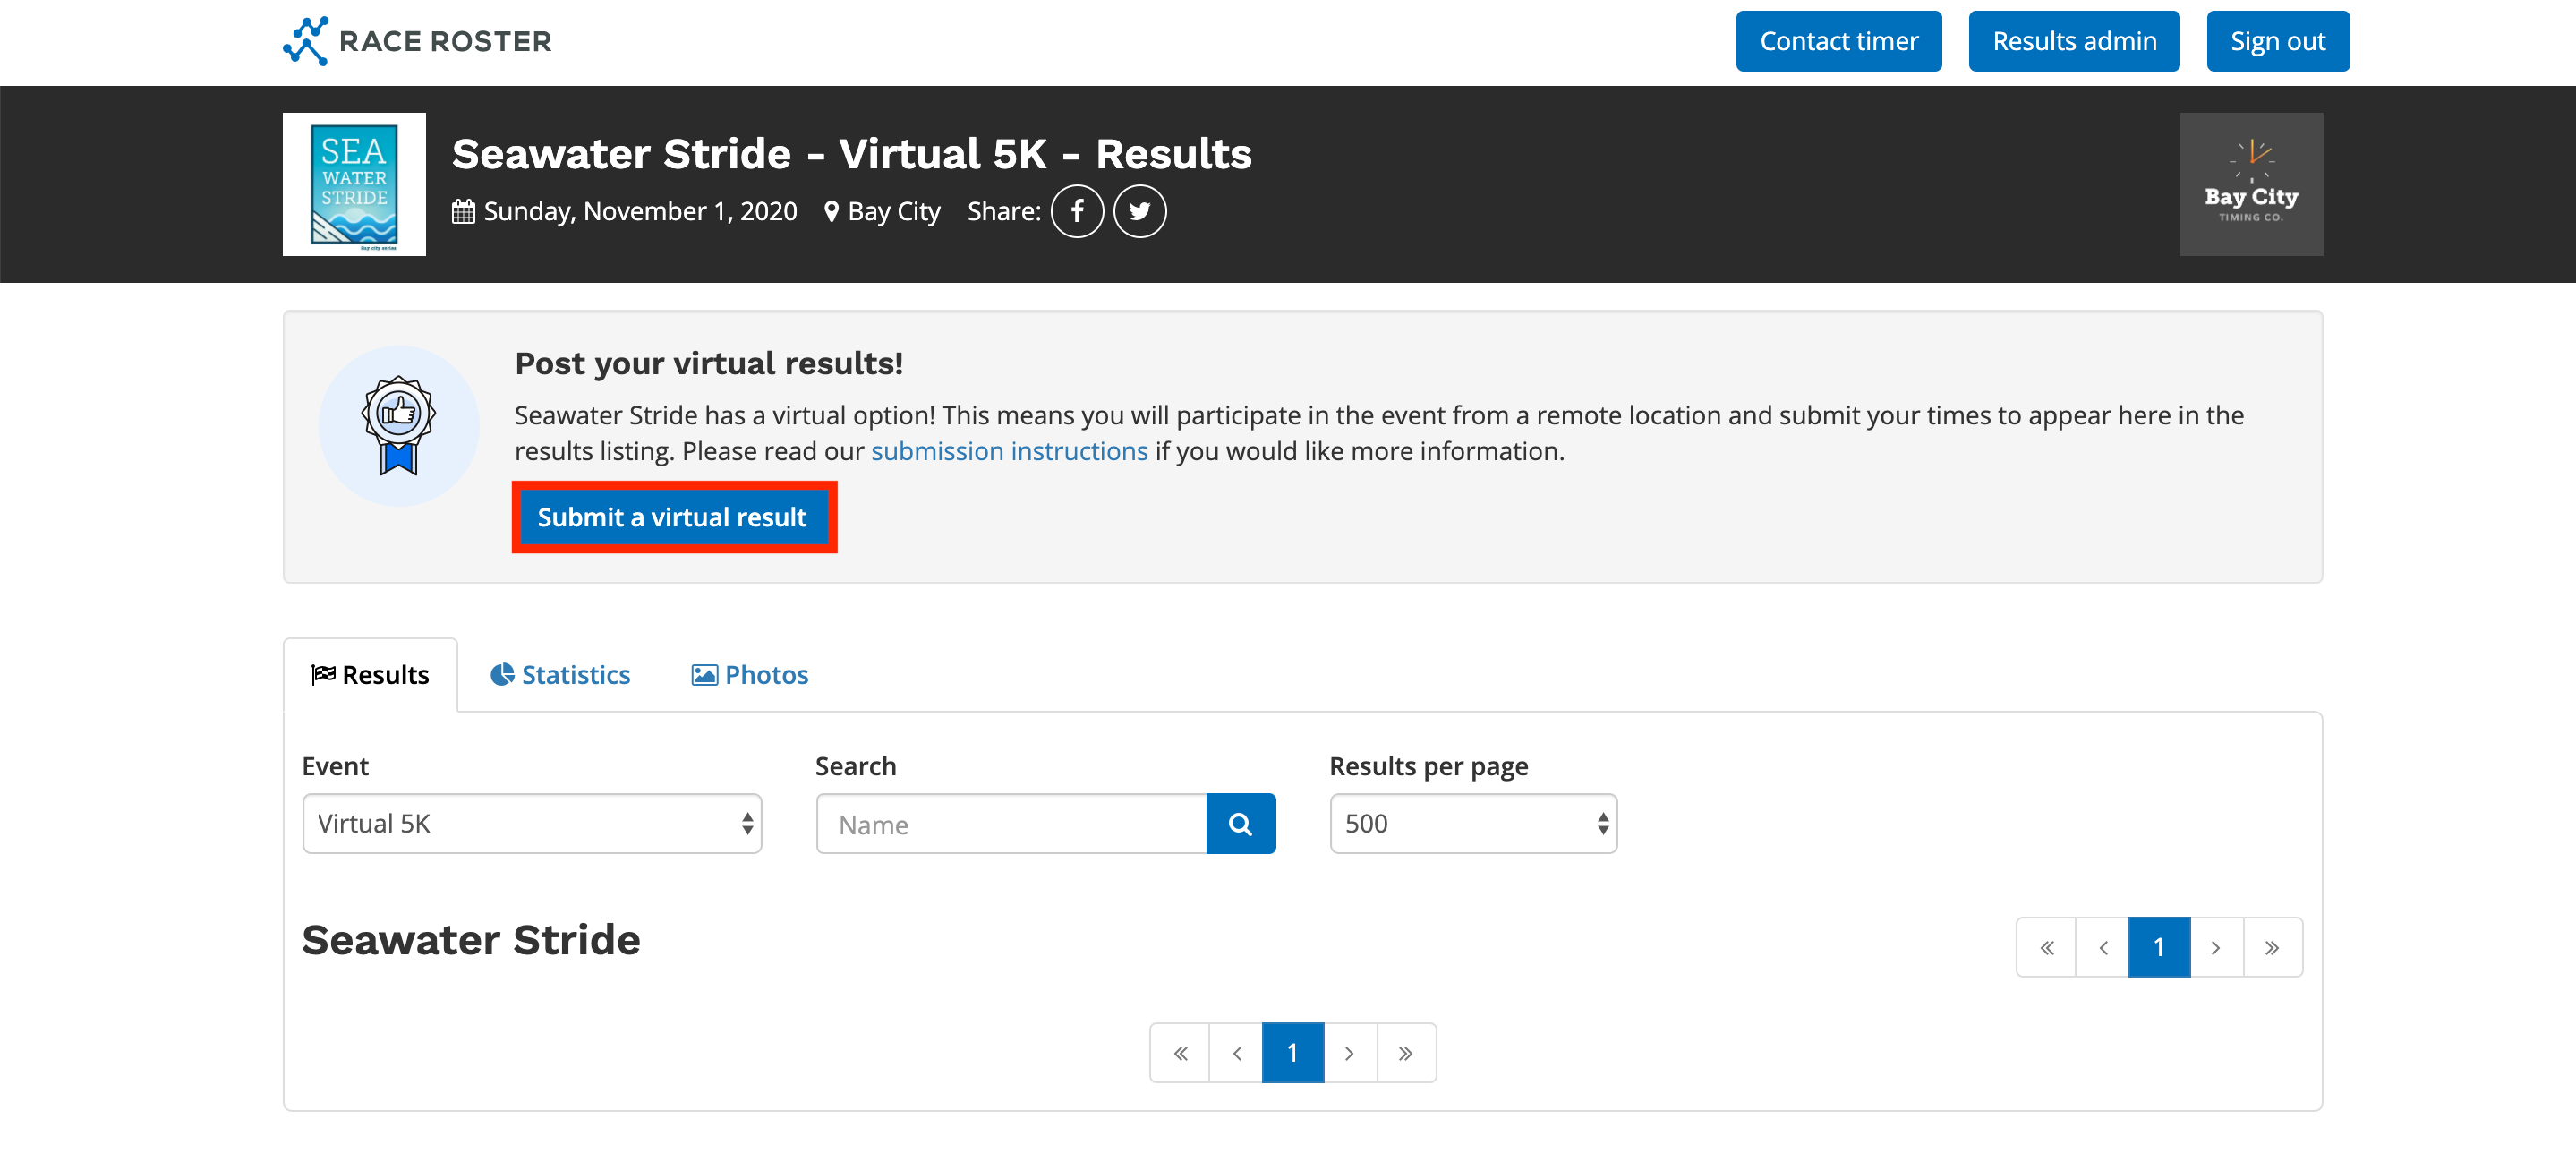
Task: Jump to last page in bottom pagination
Action: point(1405,1053)
